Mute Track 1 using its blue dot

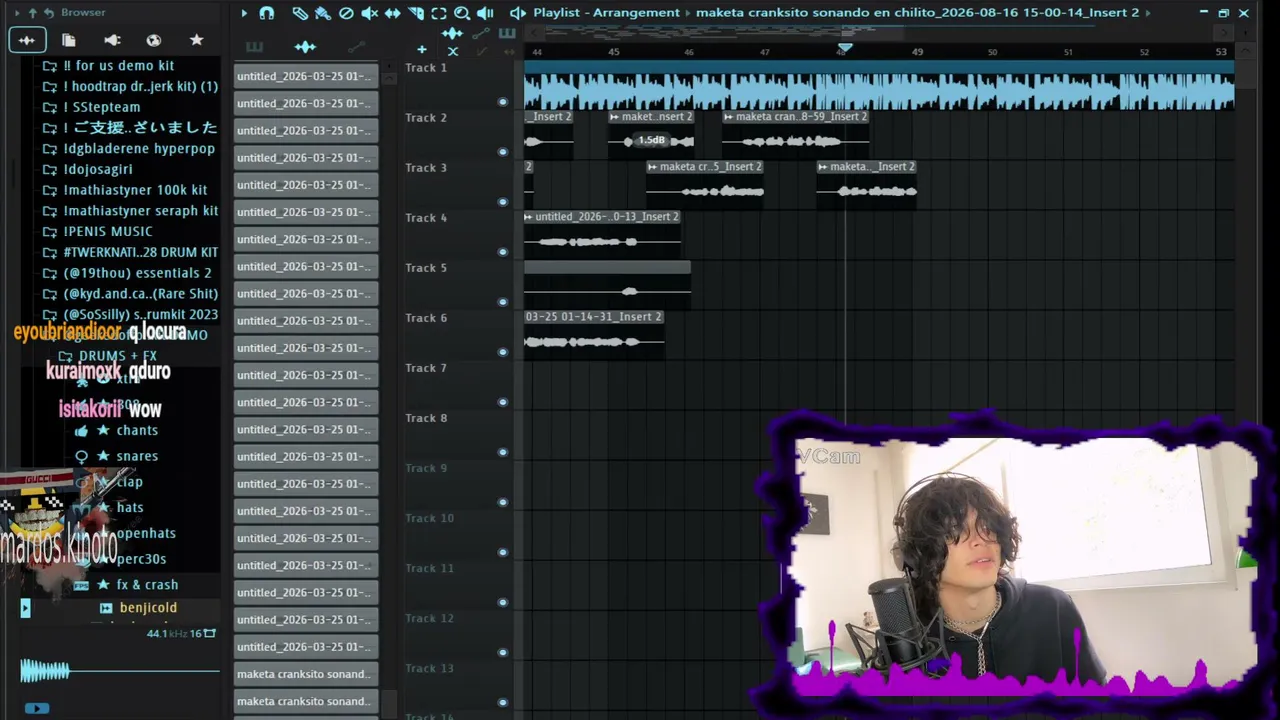[x=503, y=102]
